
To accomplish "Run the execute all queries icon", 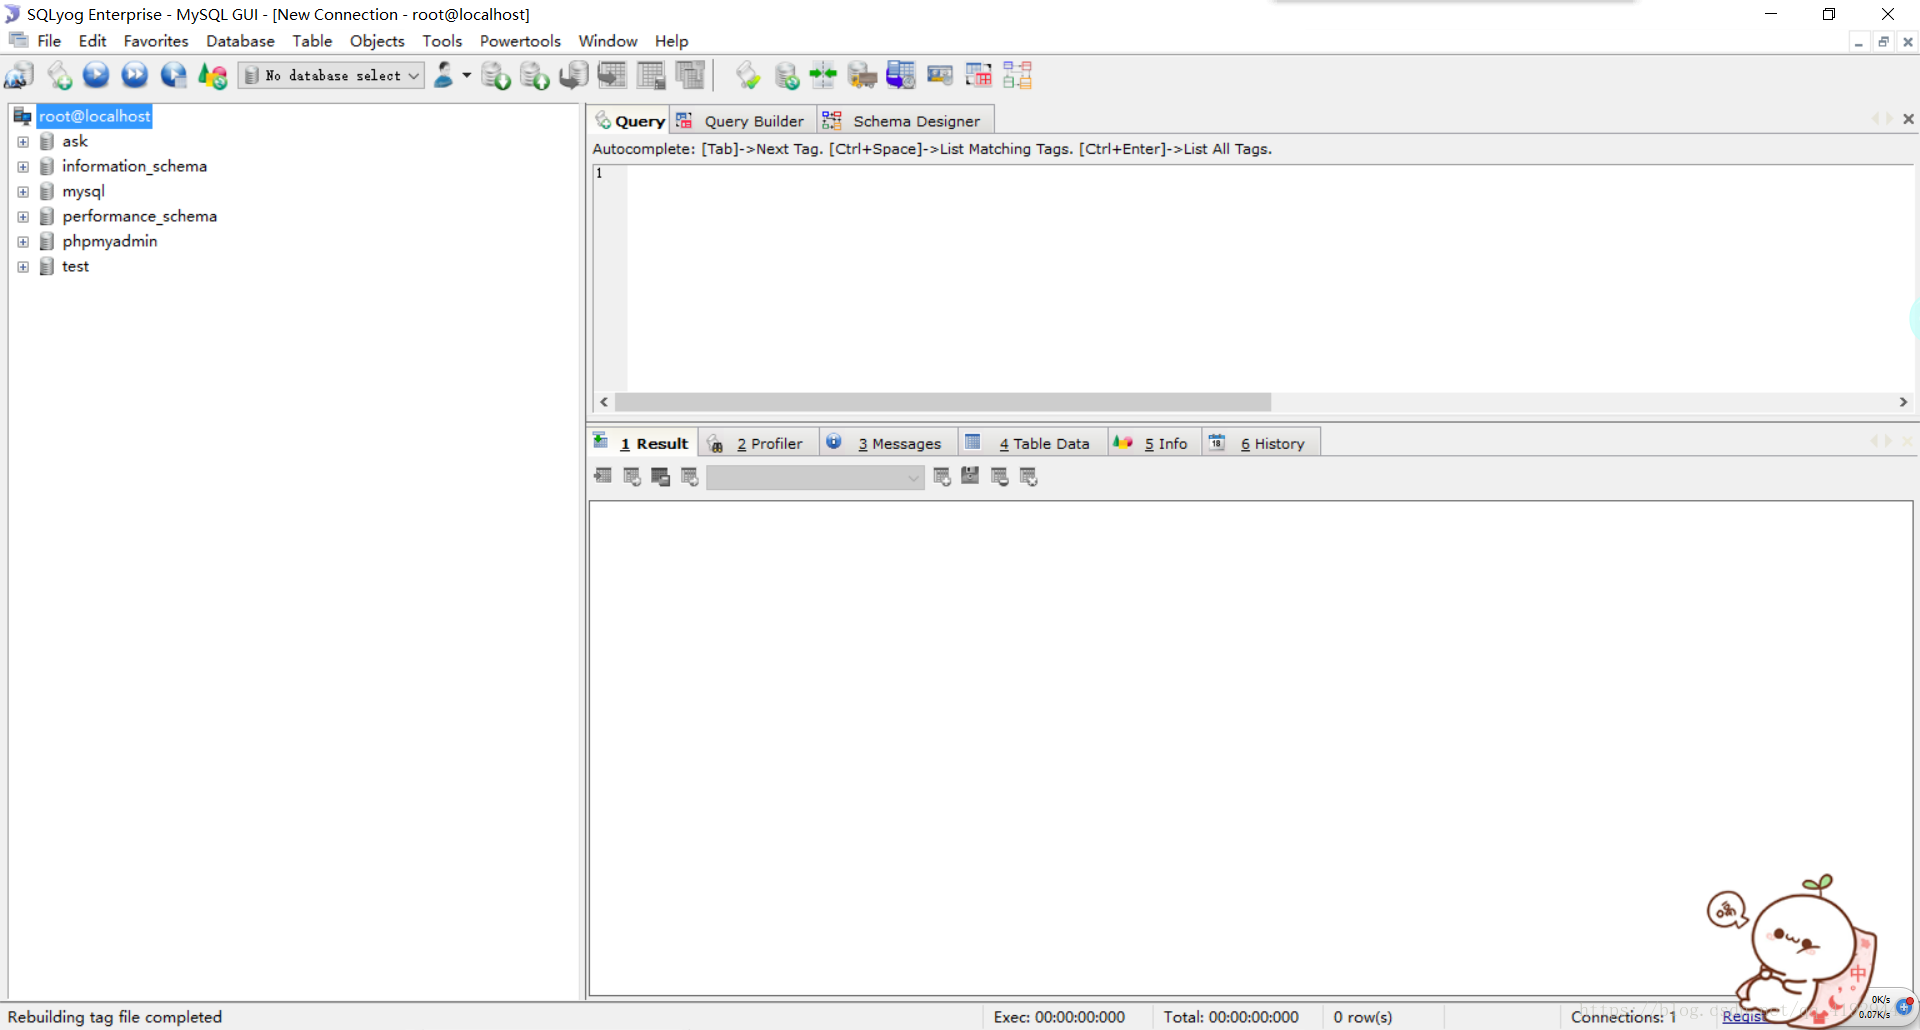I will click(x=135, y=75).
